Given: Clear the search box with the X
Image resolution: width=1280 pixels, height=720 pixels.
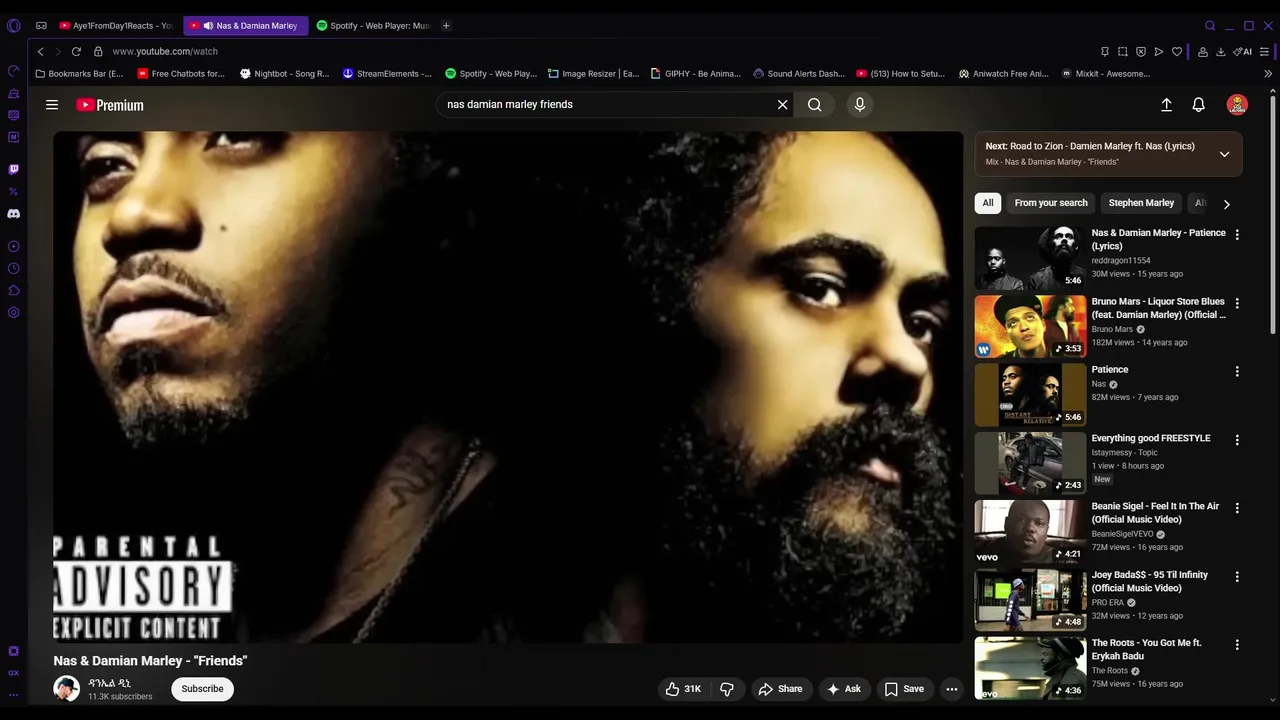Looking at the screenshot, I should (783, 104).
